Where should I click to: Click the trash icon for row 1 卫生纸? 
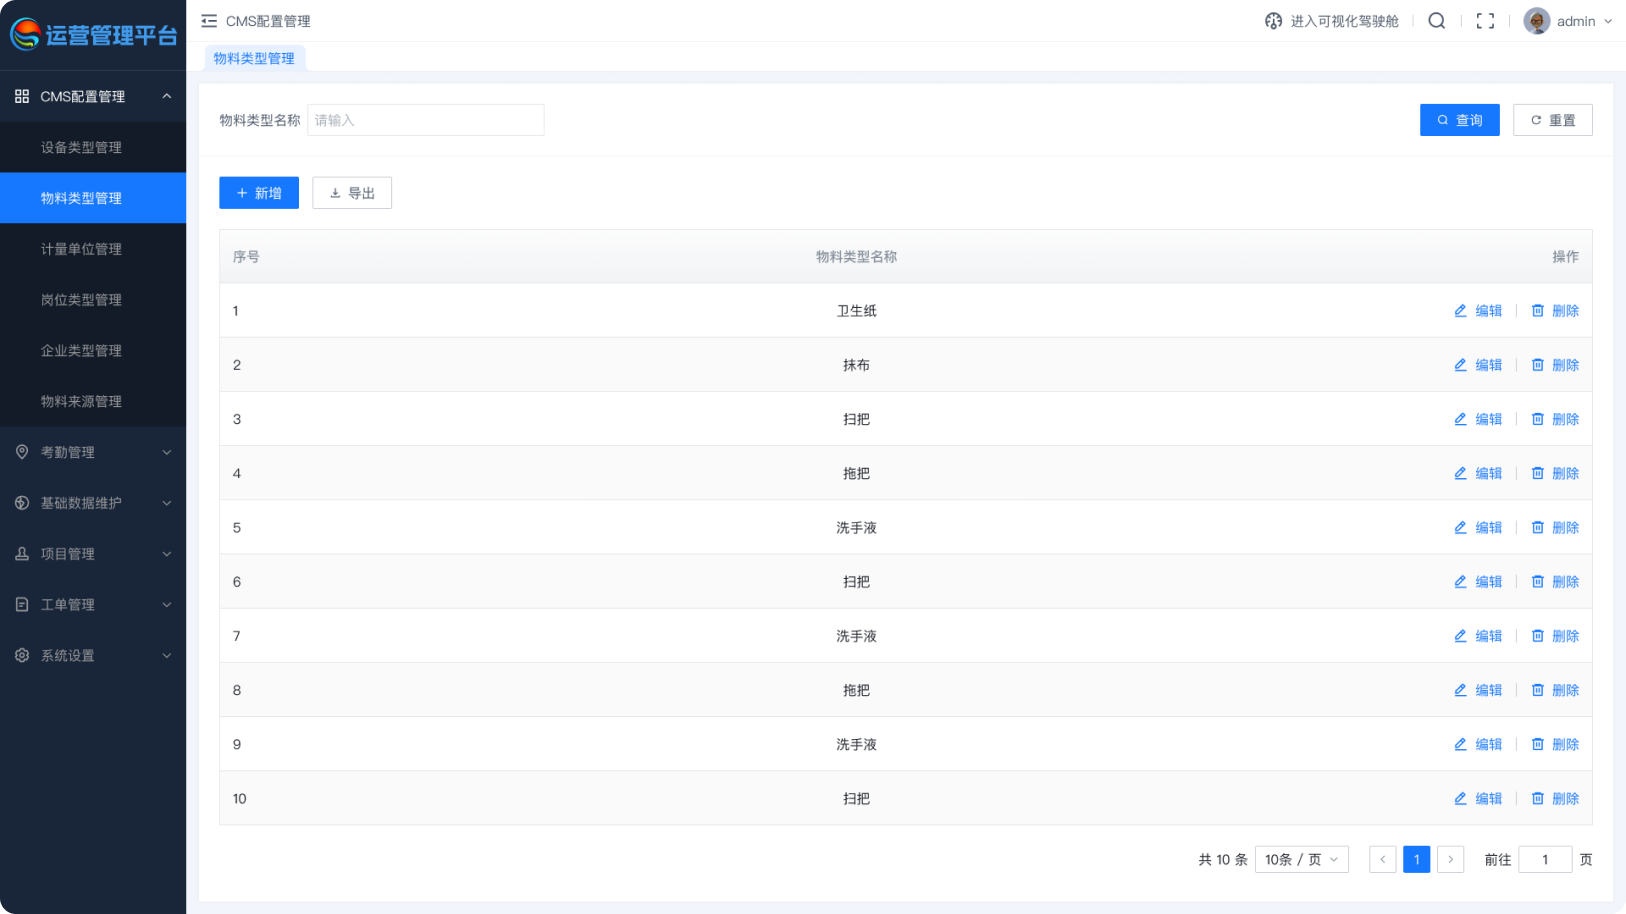(x=1538, y=311)
